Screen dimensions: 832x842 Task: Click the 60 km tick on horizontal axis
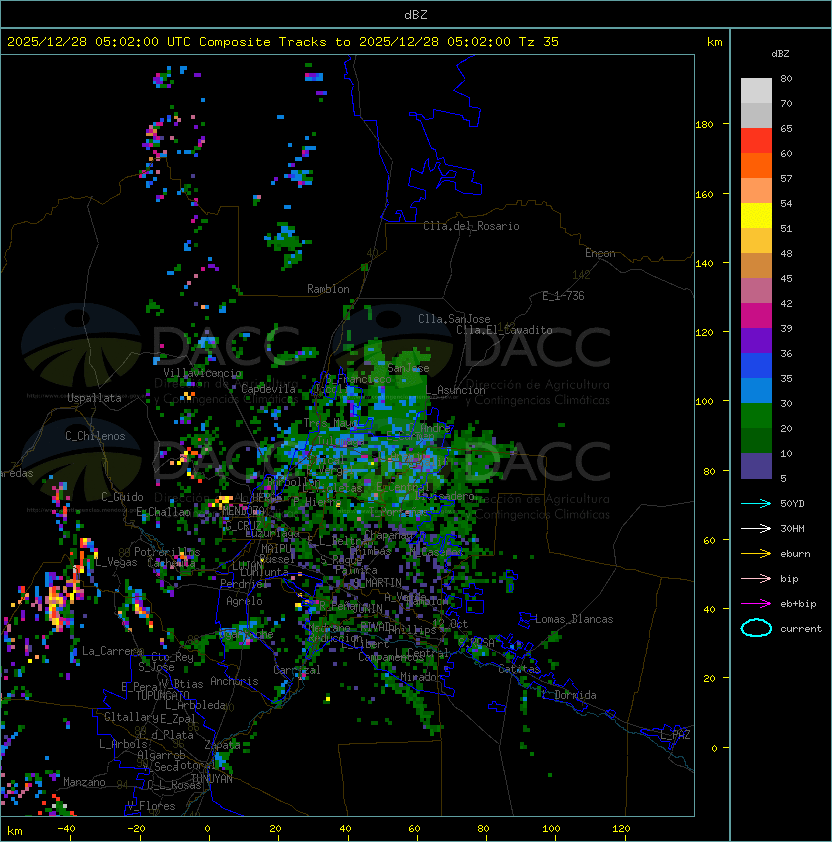pyautogui.click(x=414, y=829)
